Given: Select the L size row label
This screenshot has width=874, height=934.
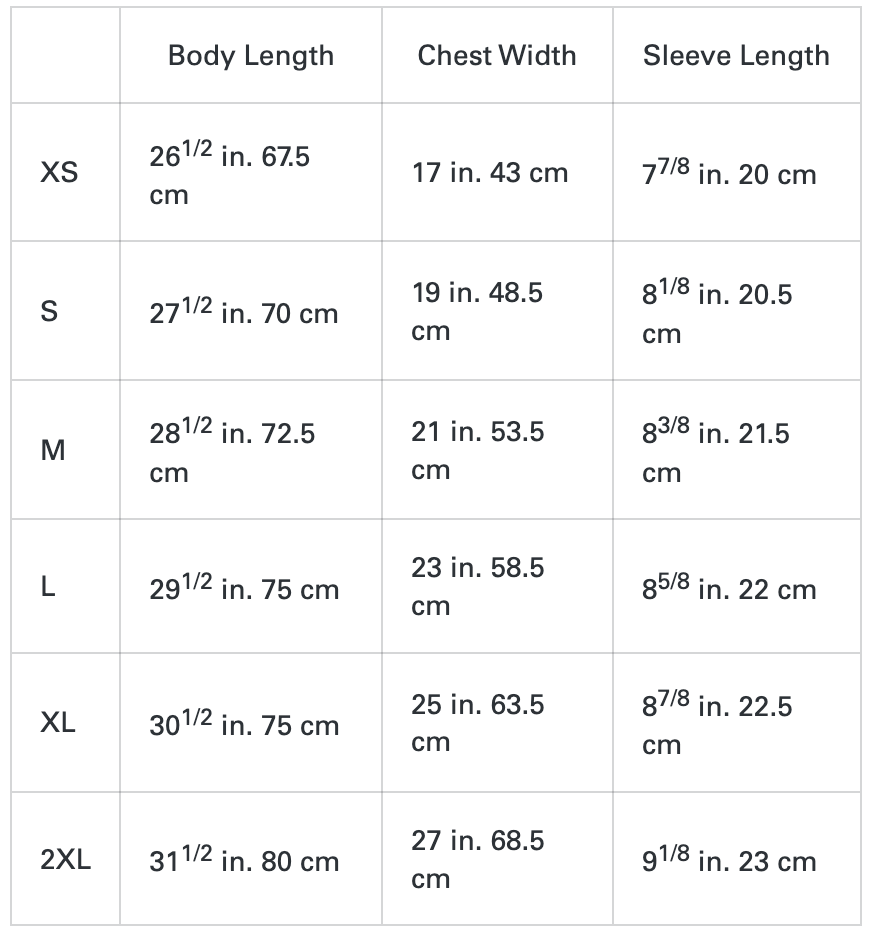Looking at the screenshot, I should tap(48, 587).
